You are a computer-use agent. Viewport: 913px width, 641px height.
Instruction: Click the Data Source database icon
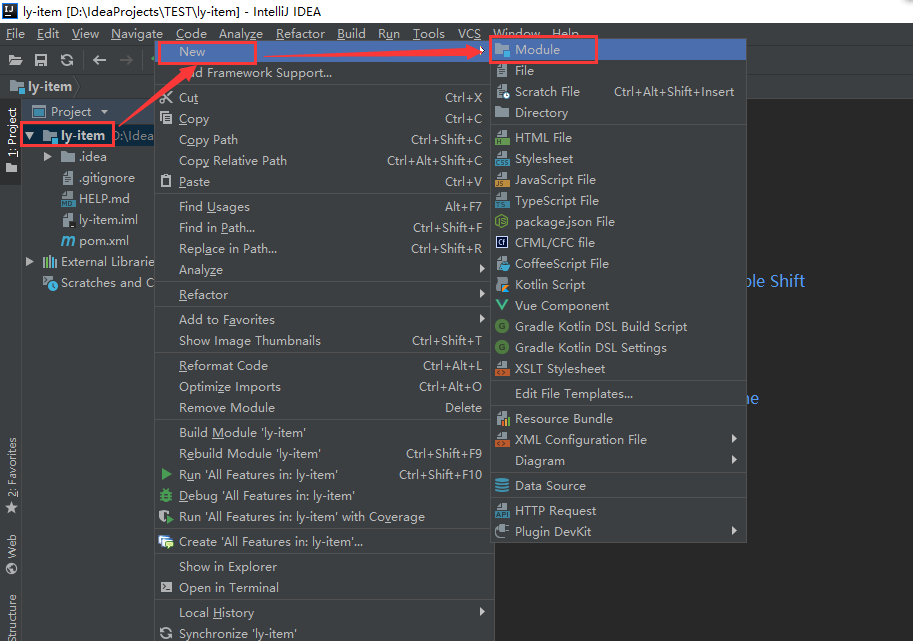(502, 486)
